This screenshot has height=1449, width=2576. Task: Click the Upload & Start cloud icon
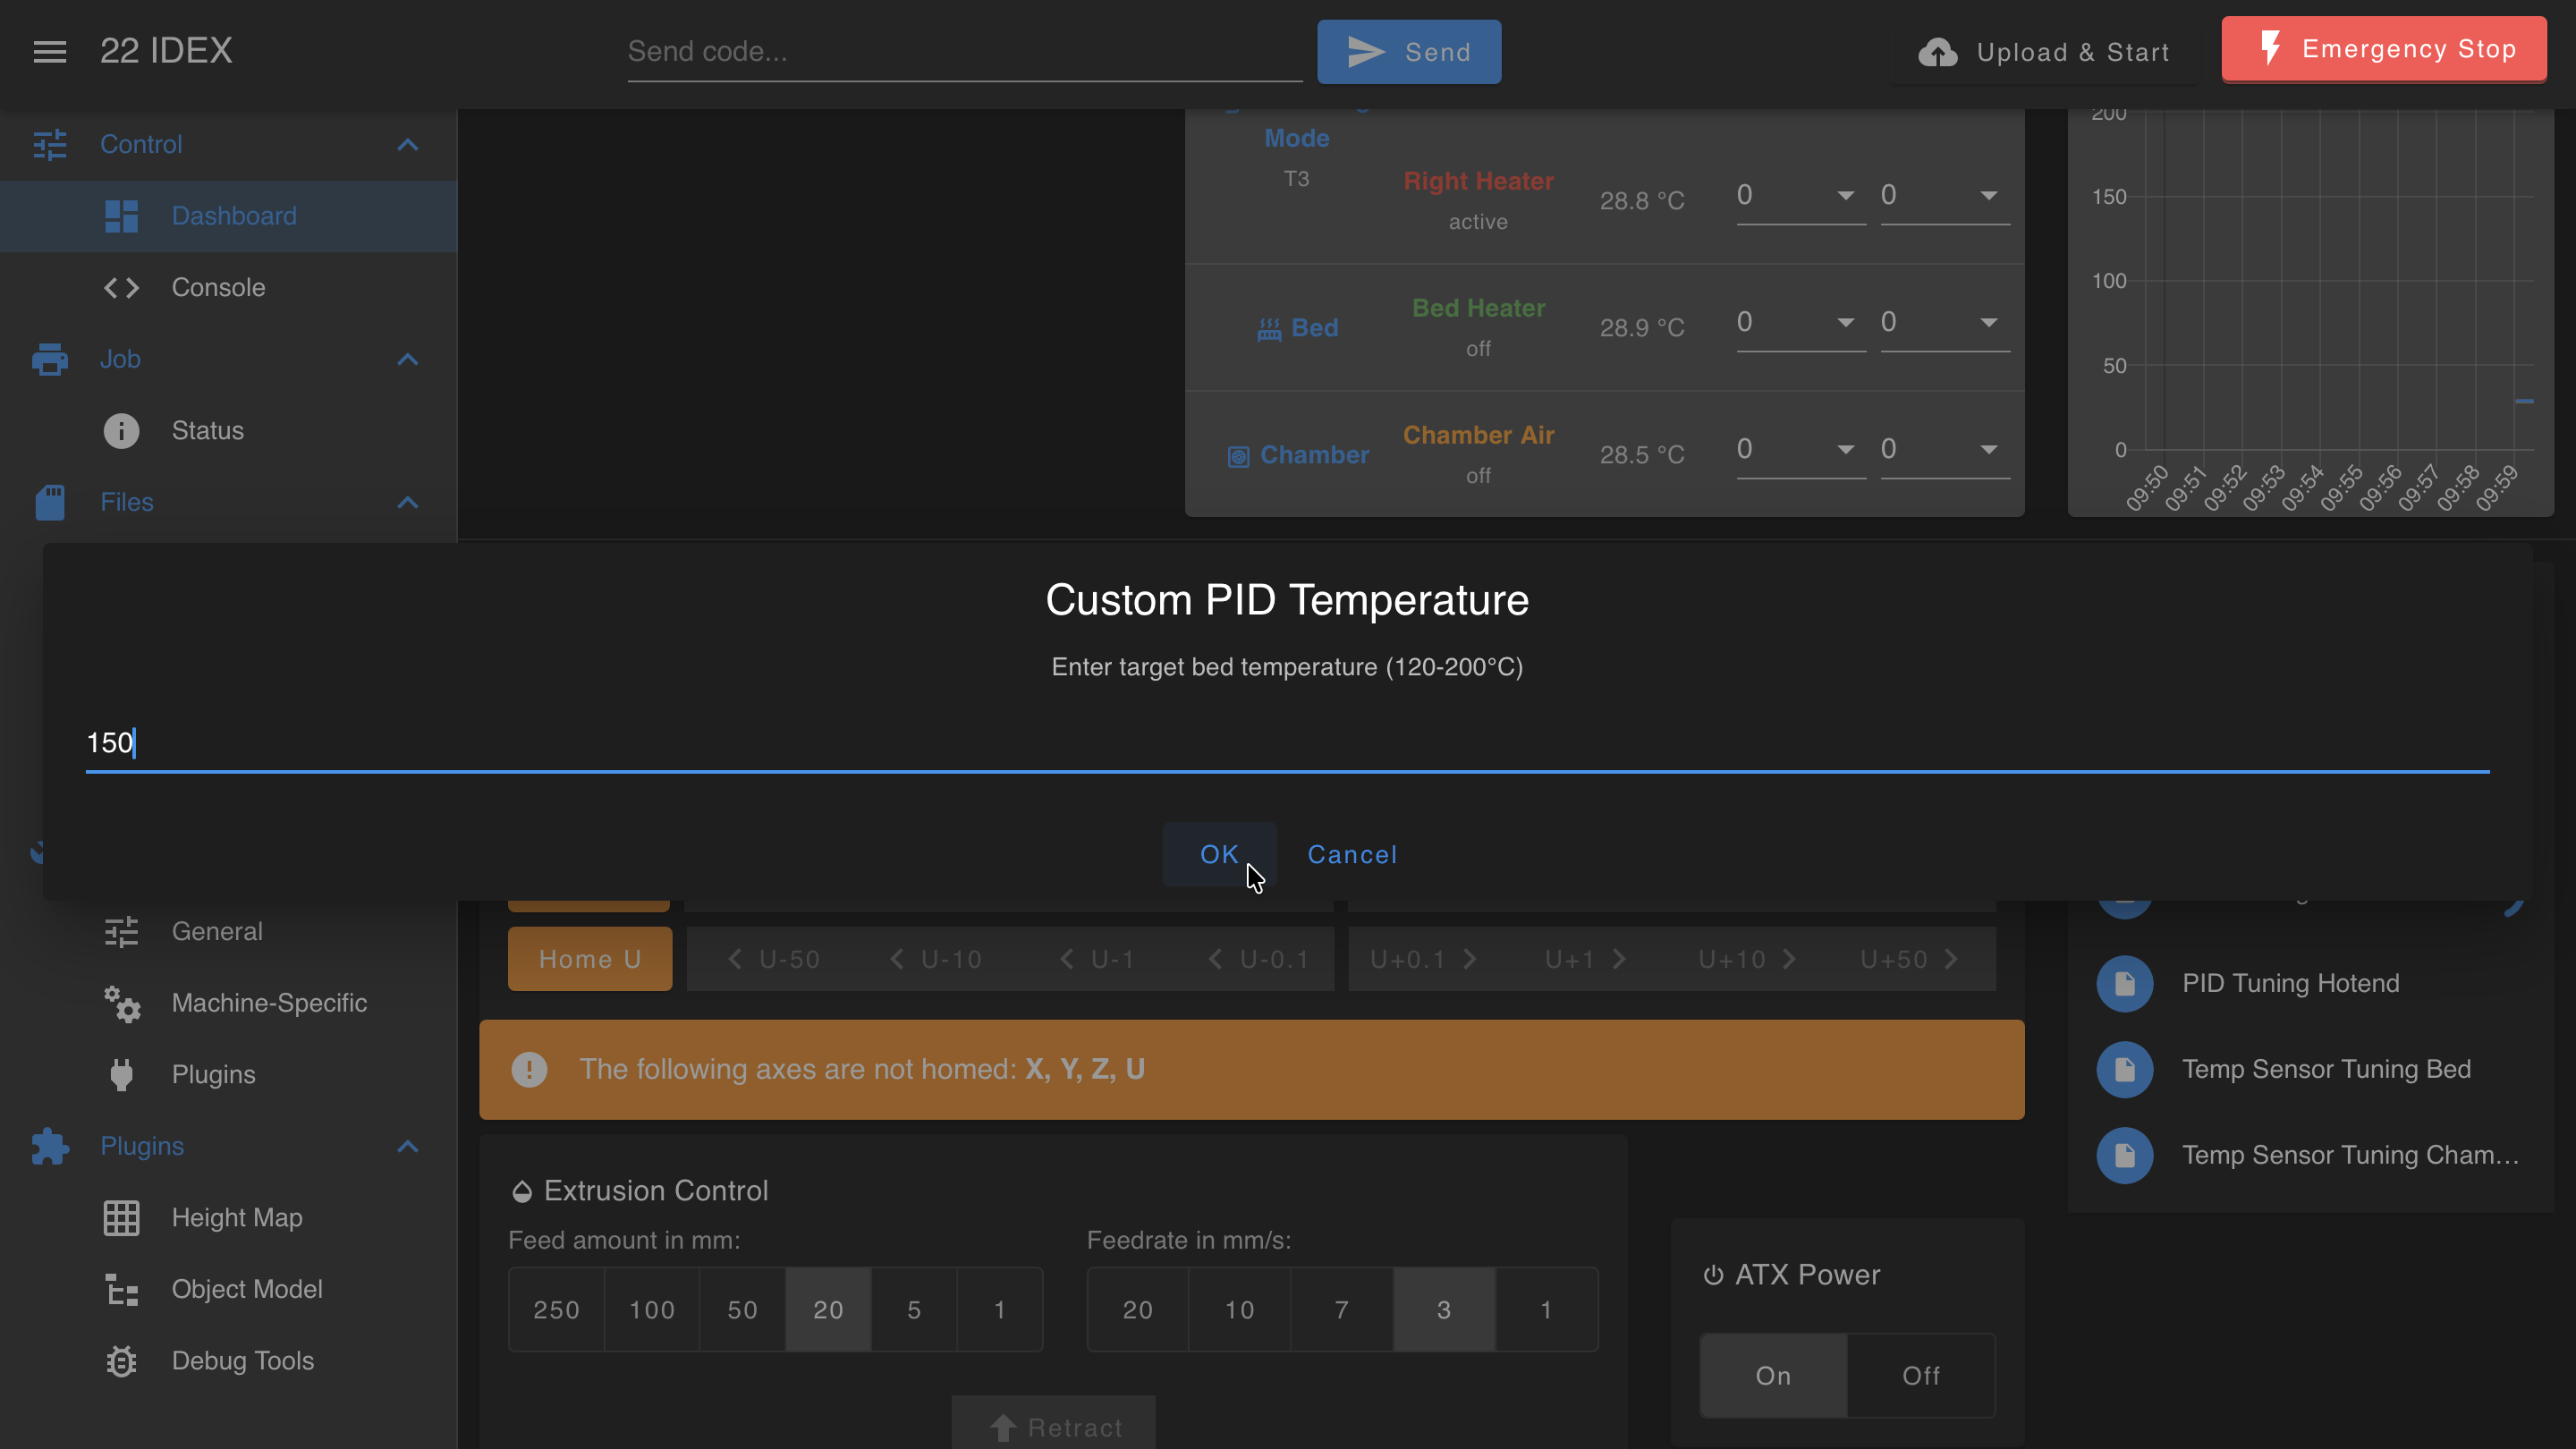coord(1937,52)
